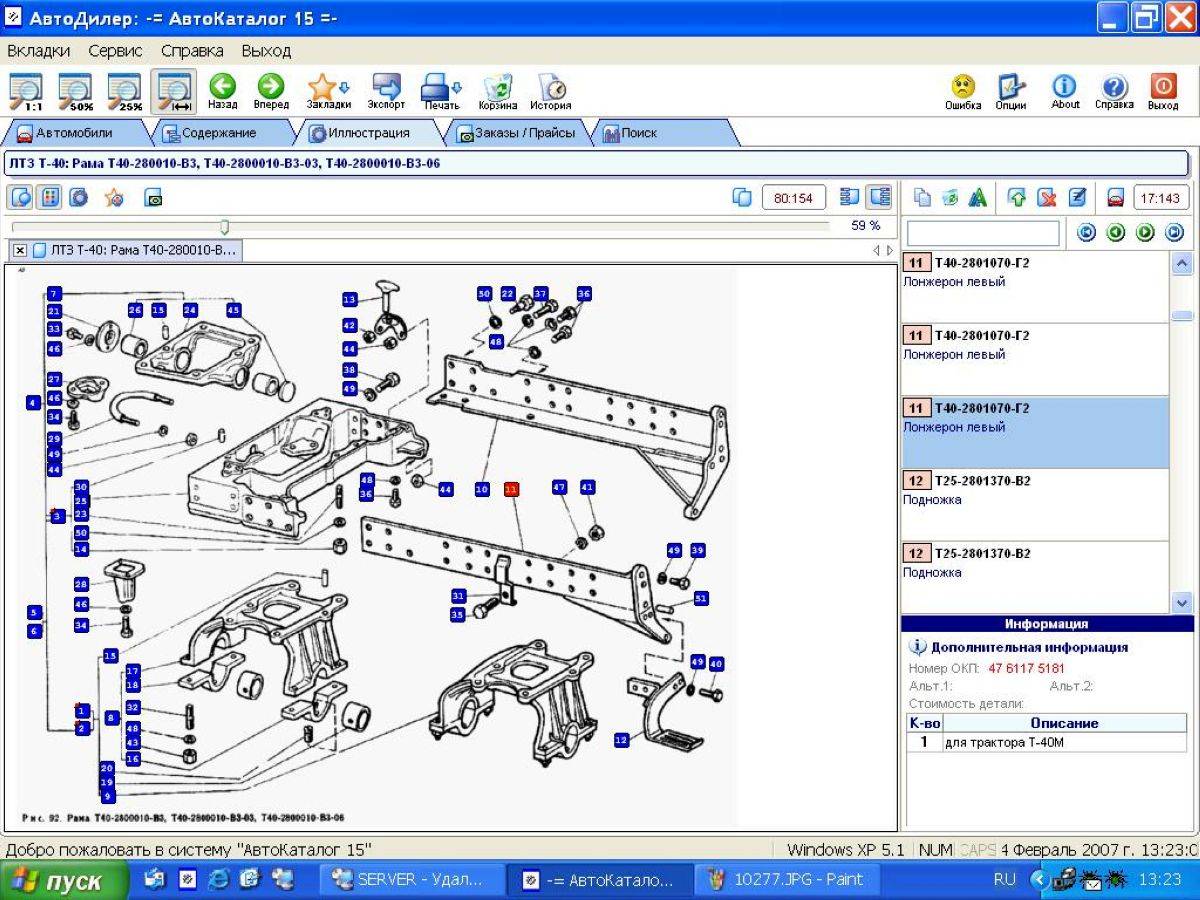Click the Экспорт export icon
The width and height of the screenshot is (1200, 900).
click(x=386, y=91)
